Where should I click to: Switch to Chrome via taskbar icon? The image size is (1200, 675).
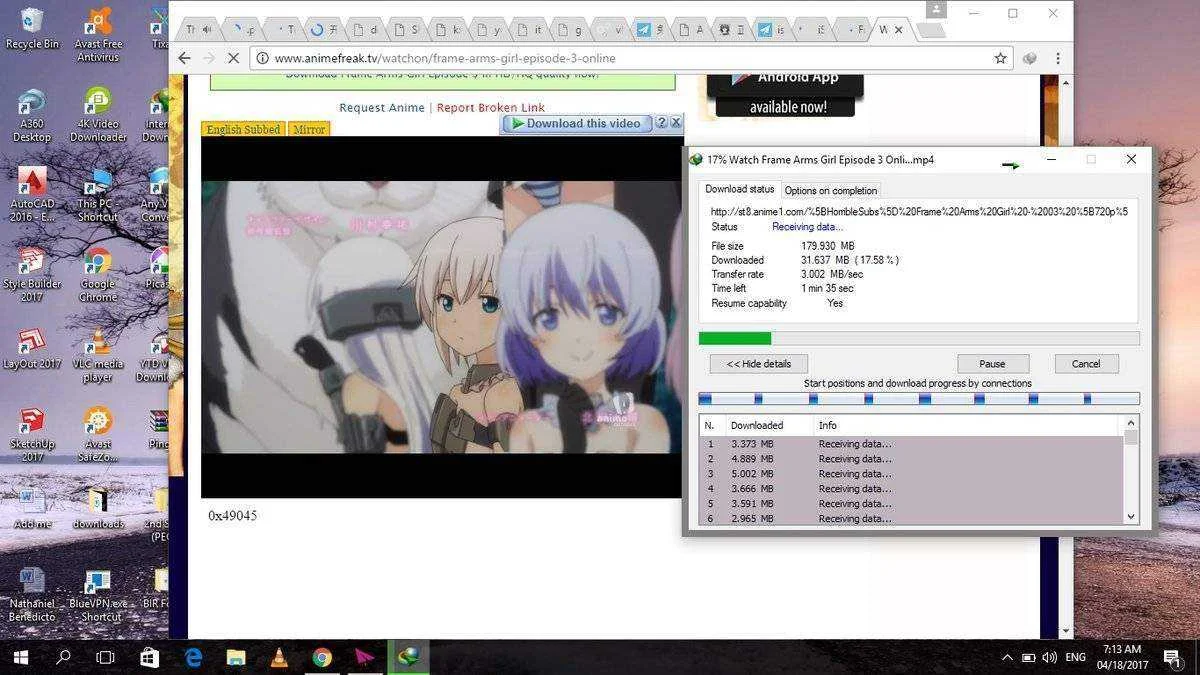(322, 657)
